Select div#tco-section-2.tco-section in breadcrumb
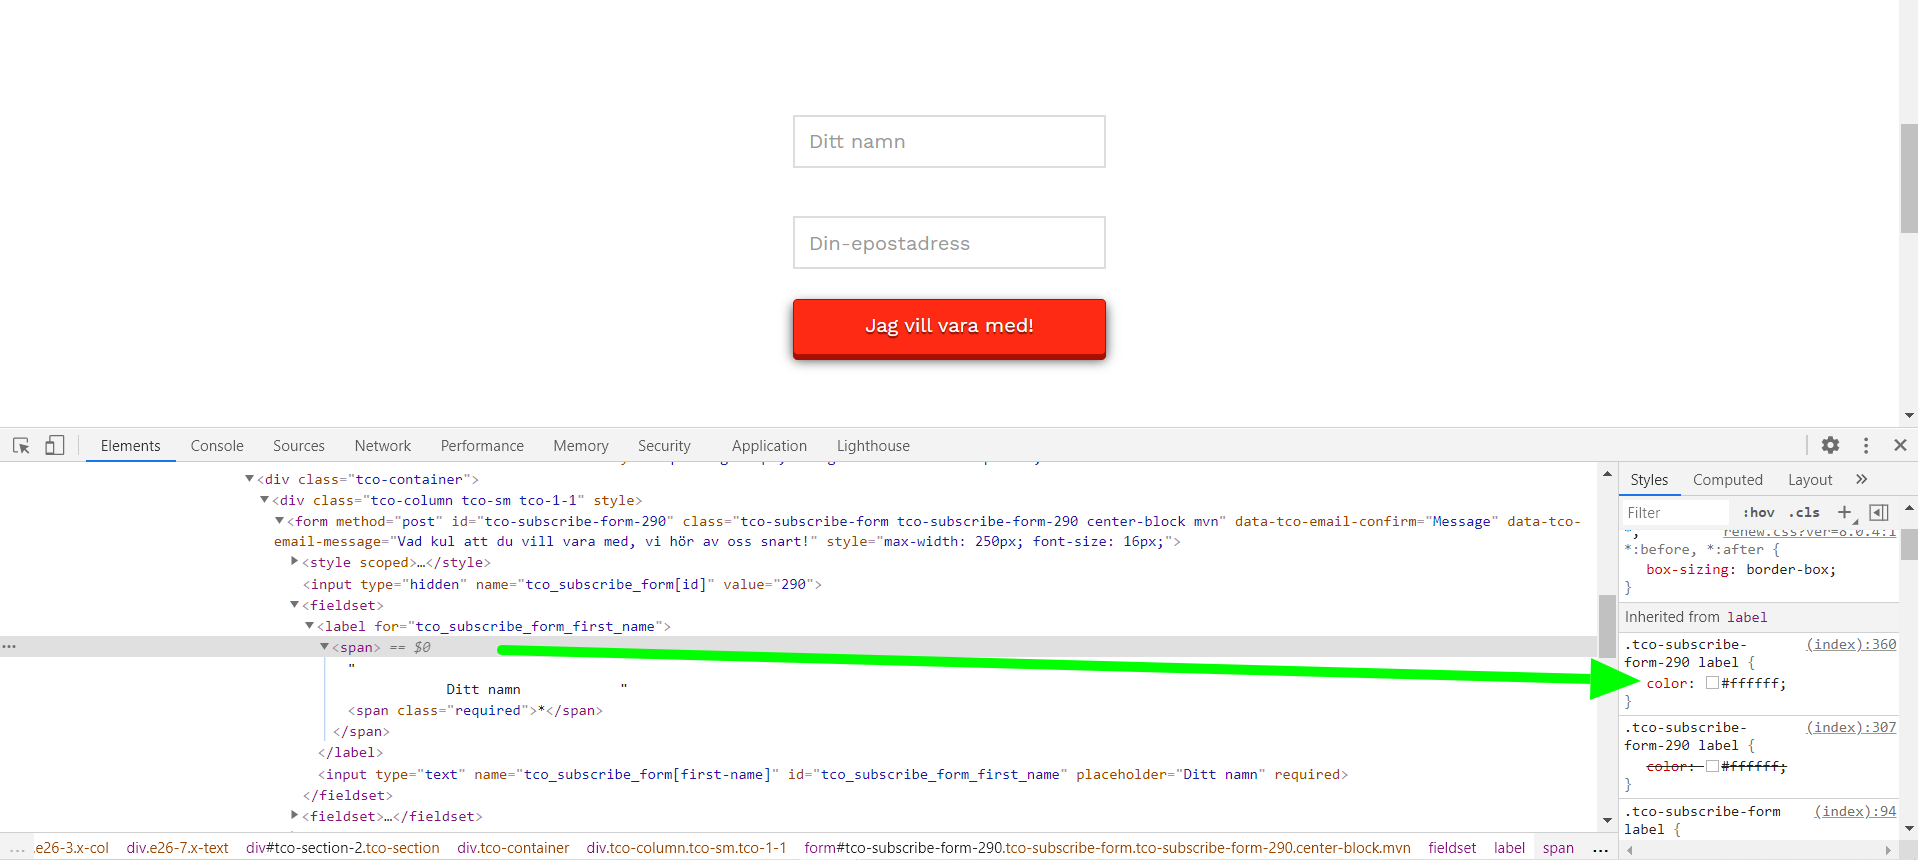Viewport: 1918px width, 860px height. pos(343,848)
